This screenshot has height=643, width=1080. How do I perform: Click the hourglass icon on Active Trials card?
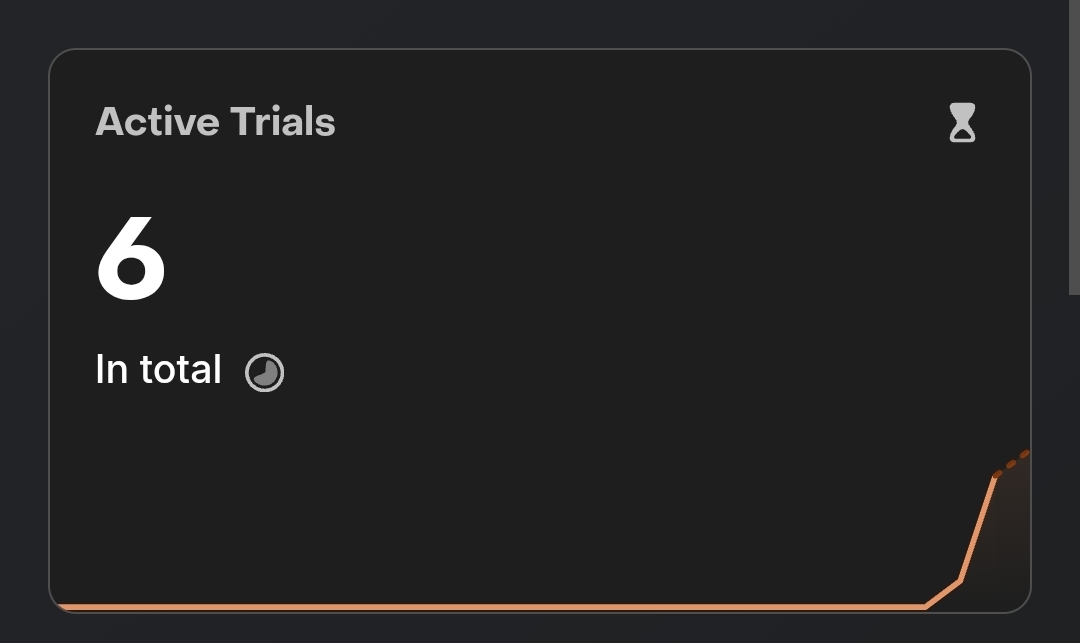click(962, 123)
